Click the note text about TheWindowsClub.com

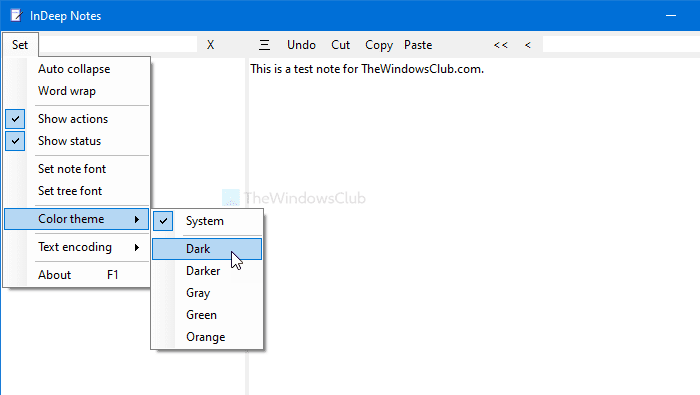pos(367,69)
